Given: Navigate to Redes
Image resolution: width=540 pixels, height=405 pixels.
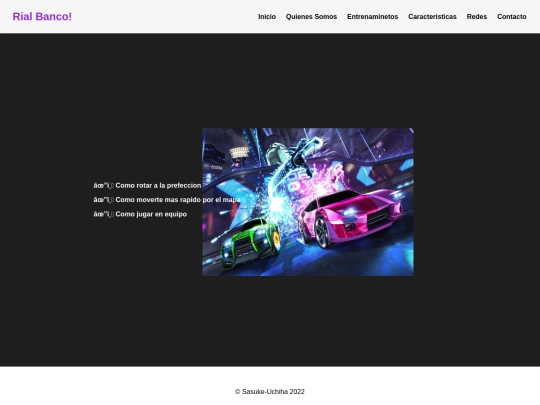Looking at the screenshot, I should coord(477,17).
